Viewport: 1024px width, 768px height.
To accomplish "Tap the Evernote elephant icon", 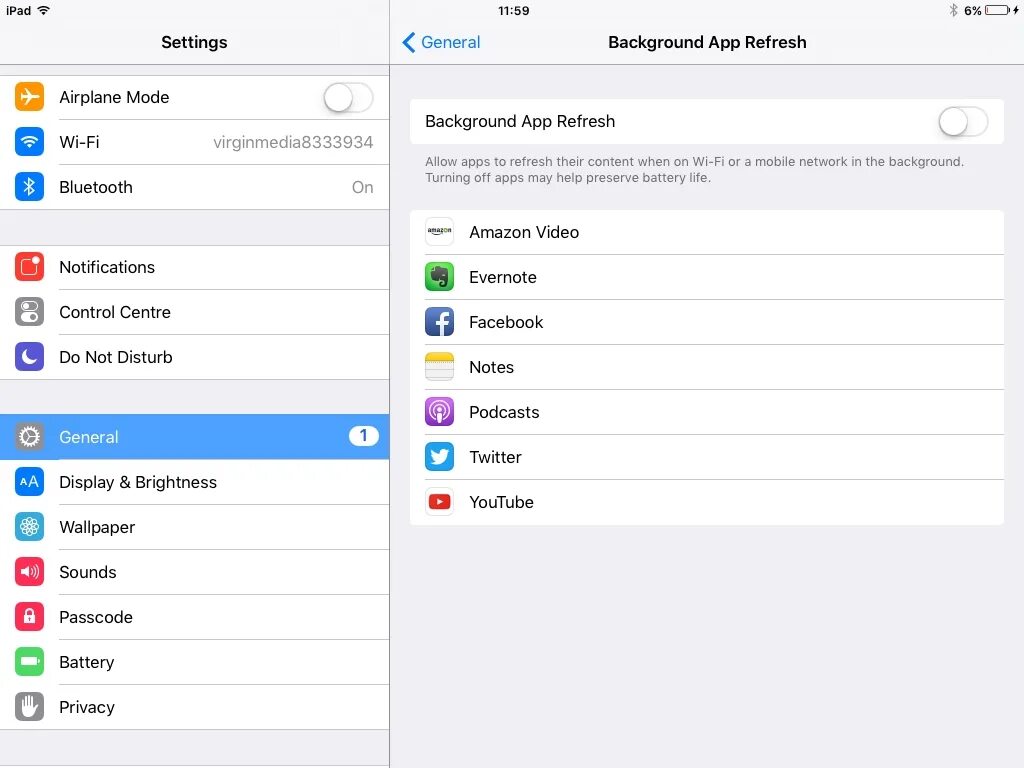I will click(x=440, y=277).
